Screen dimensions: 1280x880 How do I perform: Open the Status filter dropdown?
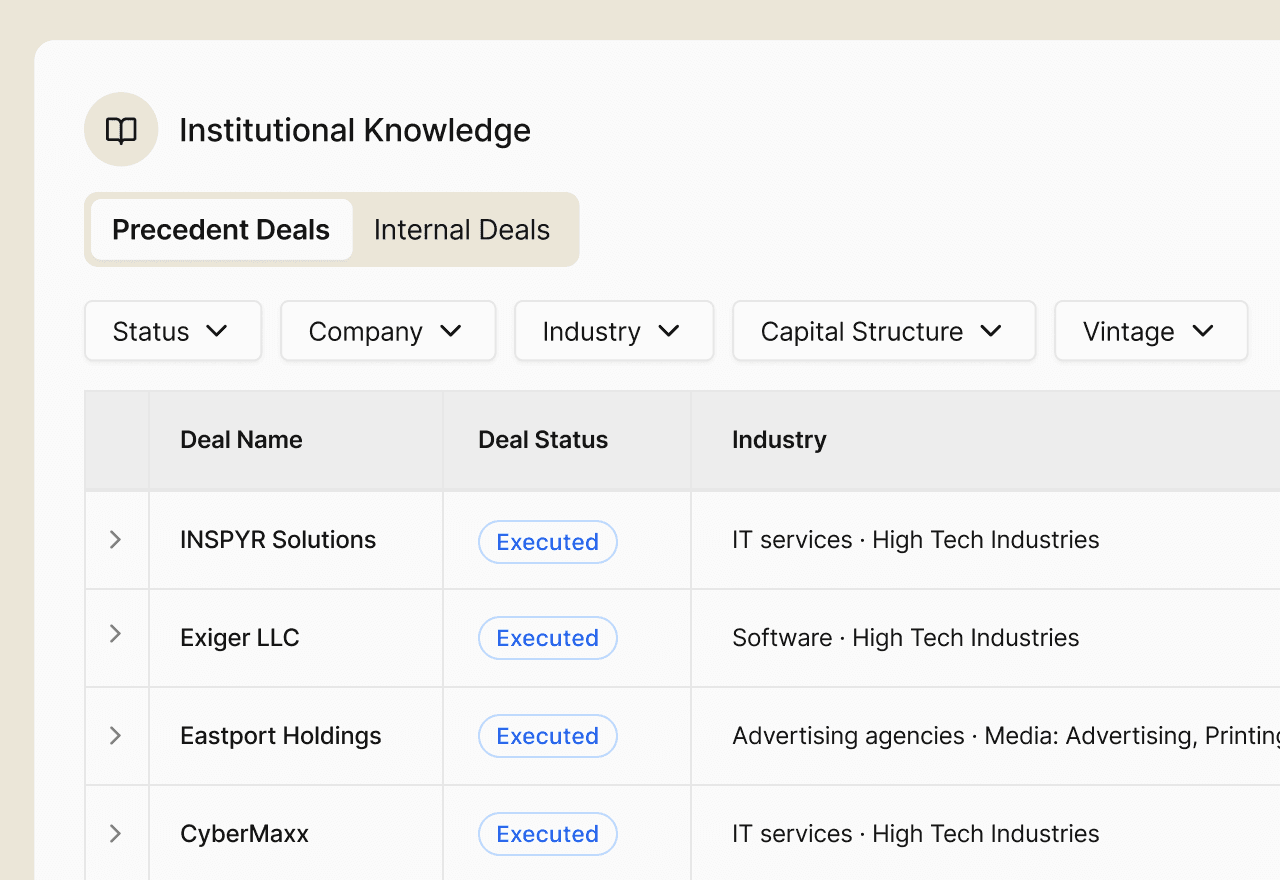(x=173, y=331)
